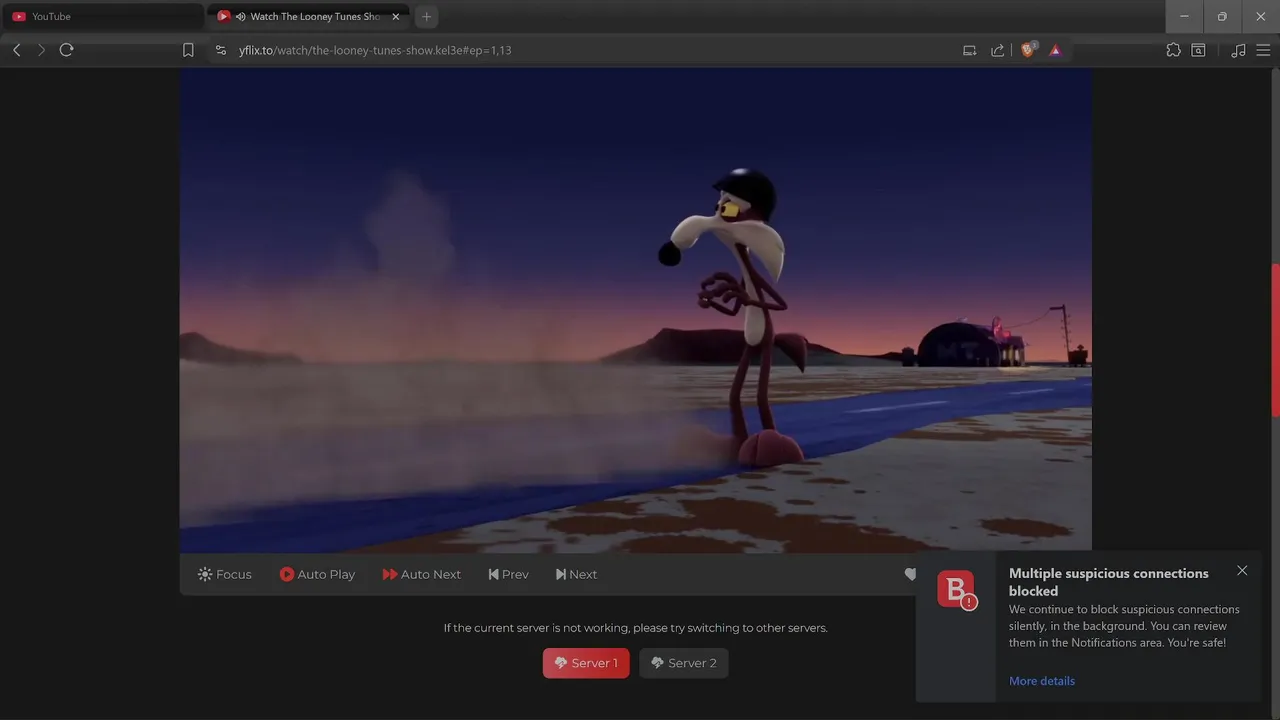This screenshot has height=720, width=1280.
Task: Toggle Auto Play option
Action: tap(317, 574)
